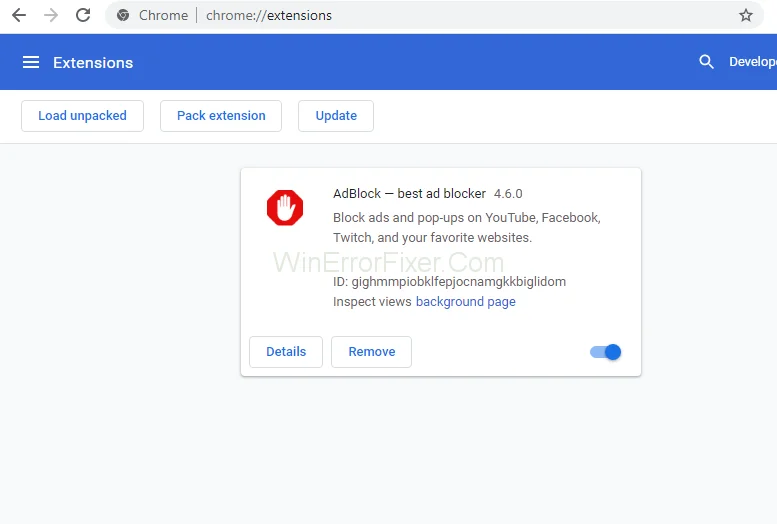
Task: Click the version number 4.6.0
Action: click(x=508, y=194)
